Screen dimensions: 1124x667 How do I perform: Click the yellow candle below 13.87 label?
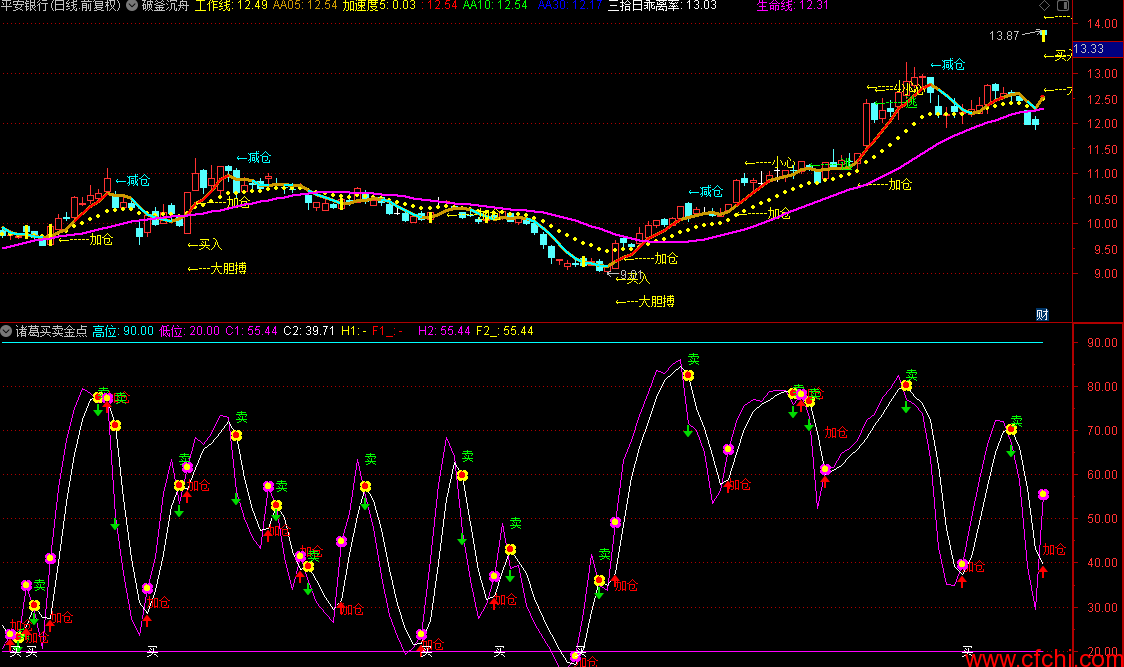[x=1044, y=37]
